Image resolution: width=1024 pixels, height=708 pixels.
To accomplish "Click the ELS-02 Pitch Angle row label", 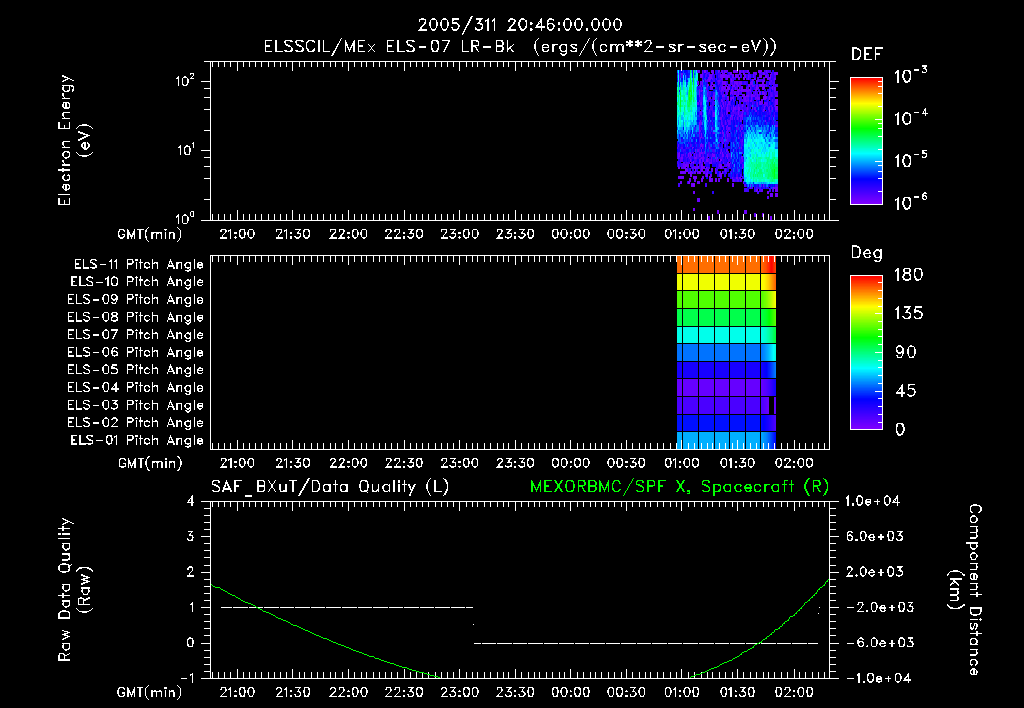I will (135, 423).
